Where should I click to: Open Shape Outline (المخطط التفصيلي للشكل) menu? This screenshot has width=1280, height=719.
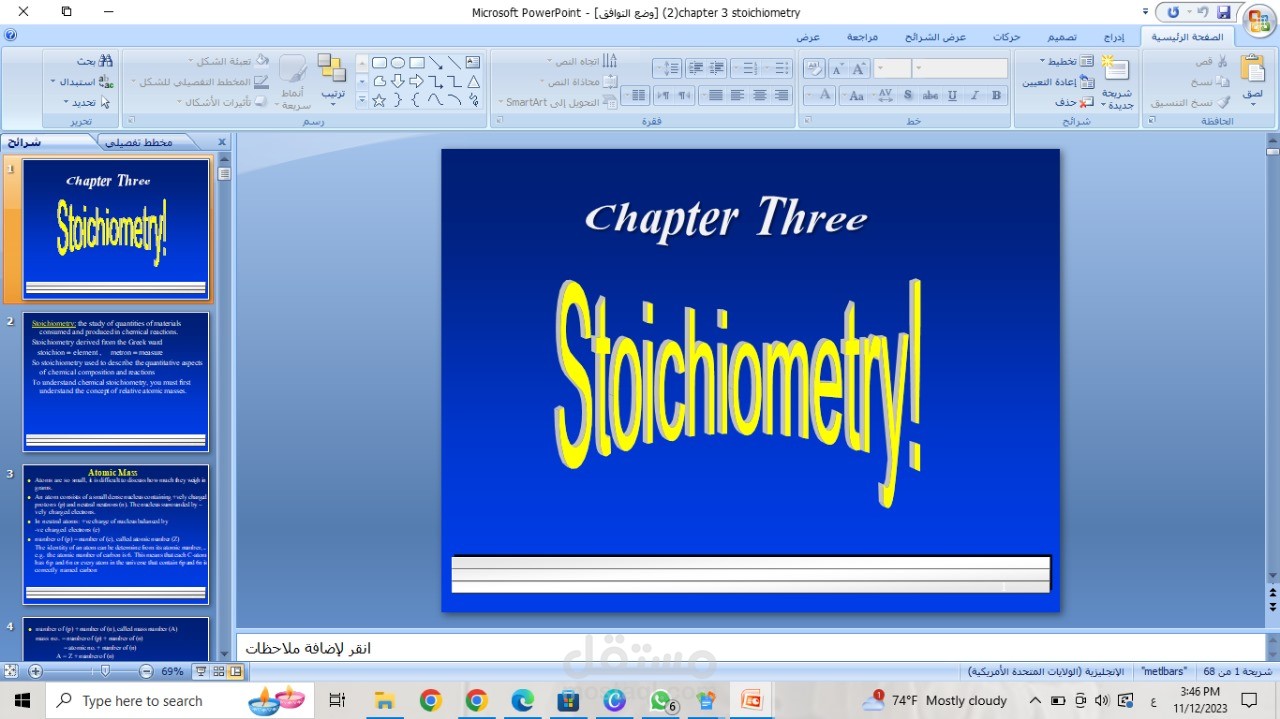[200, 82]
